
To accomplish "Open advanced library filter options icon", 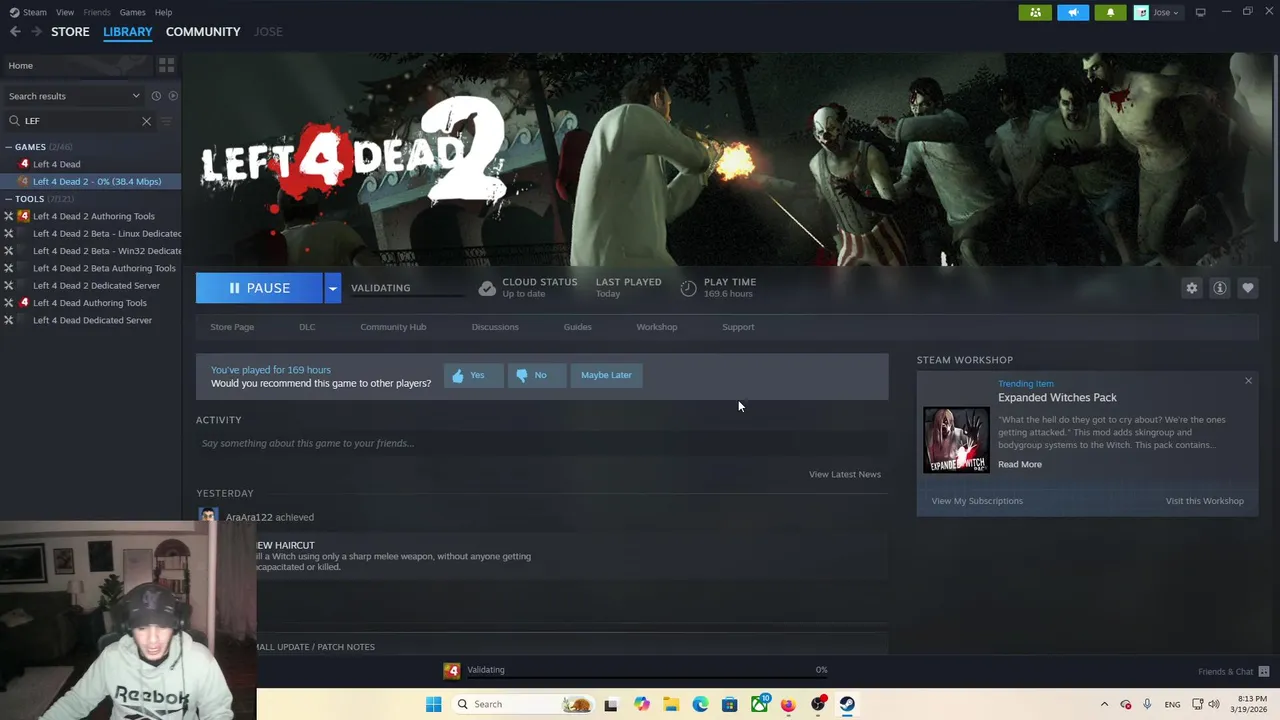I will tap(166, 121).
